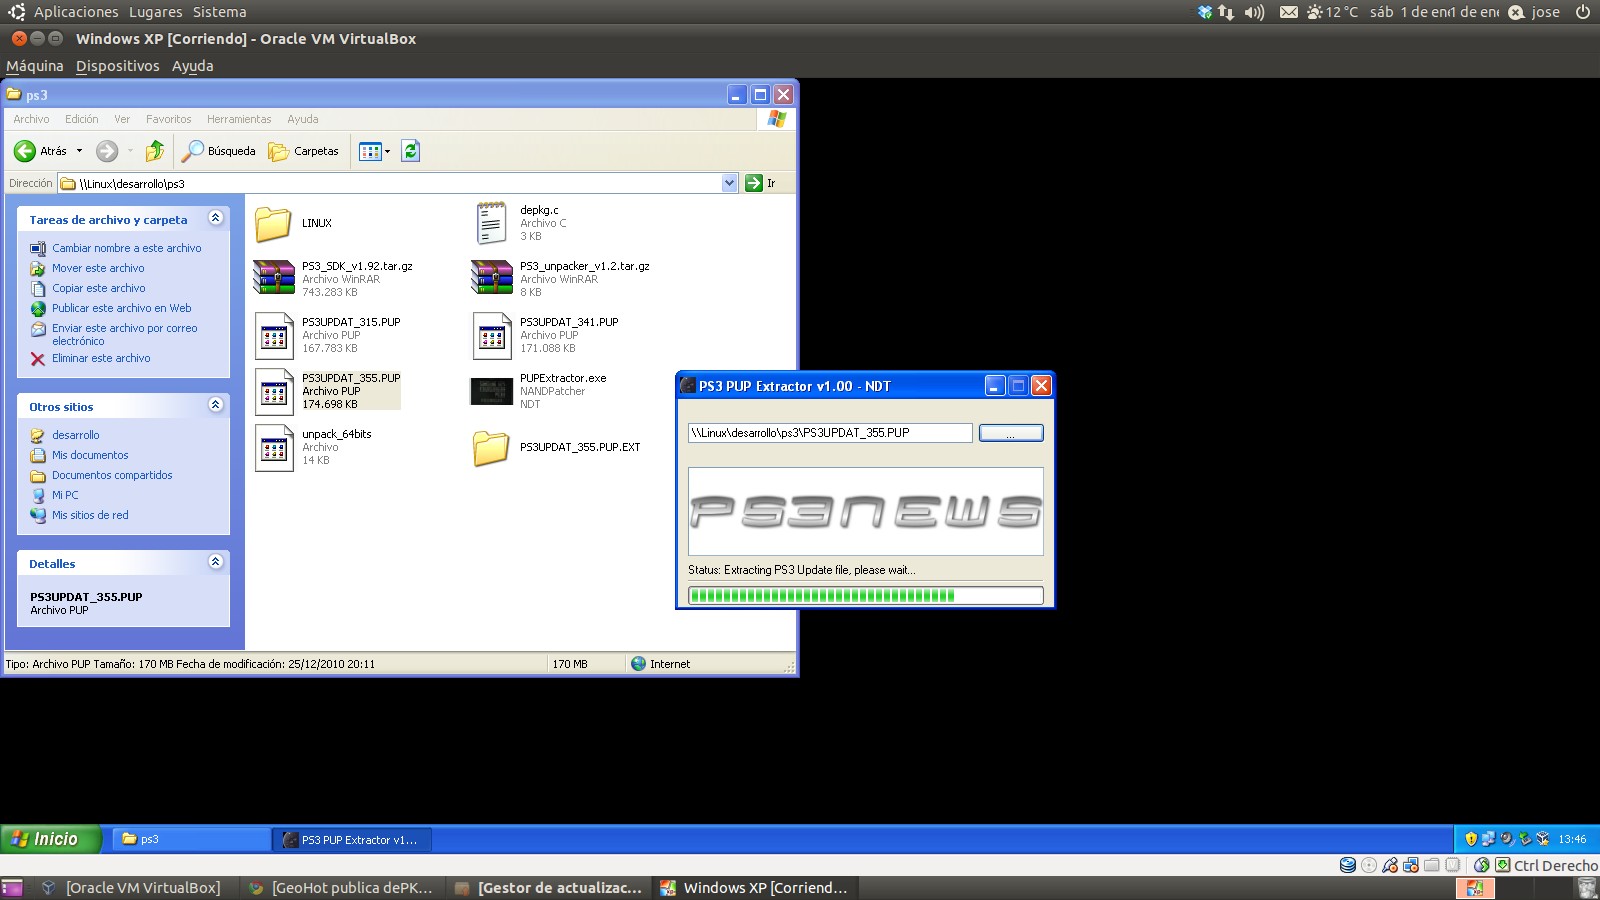Click the forward navigation arrow icon
Image resolution: width=1600 pixels, height=900 pixels.
107,151
